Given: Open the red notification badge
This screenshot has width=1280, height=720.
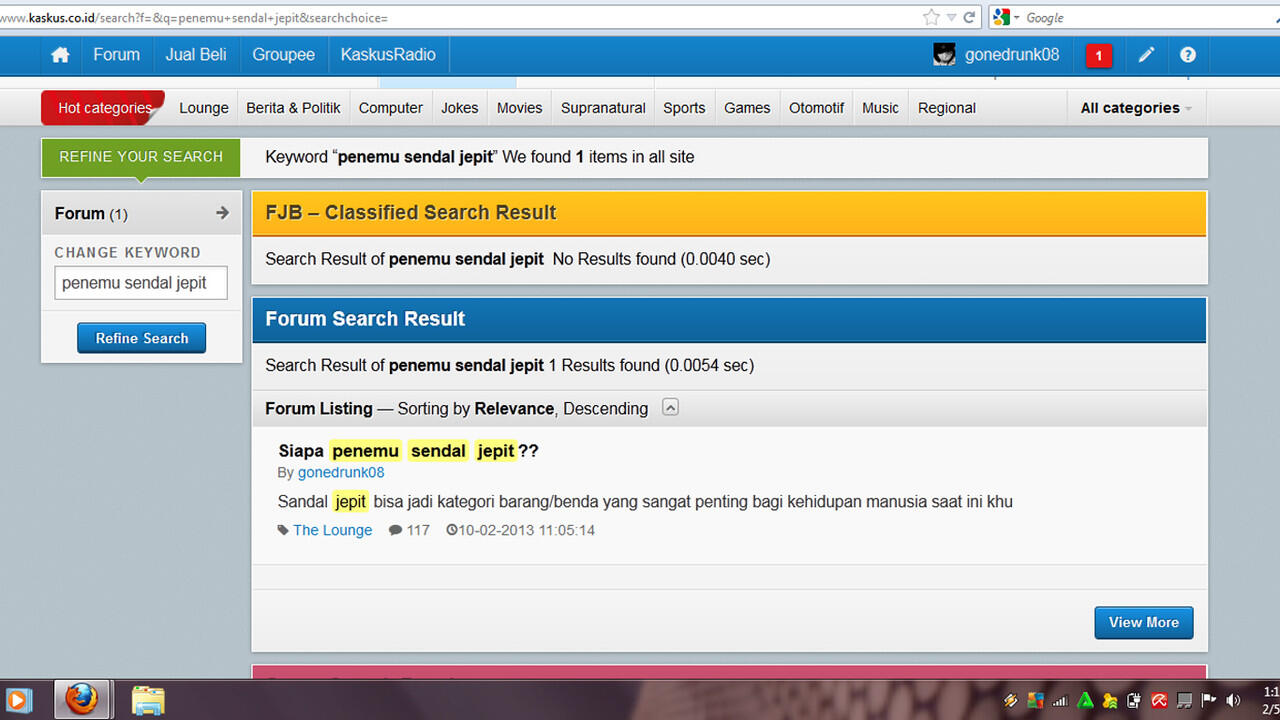Looking at the screenshot, I should point(1098,55).
